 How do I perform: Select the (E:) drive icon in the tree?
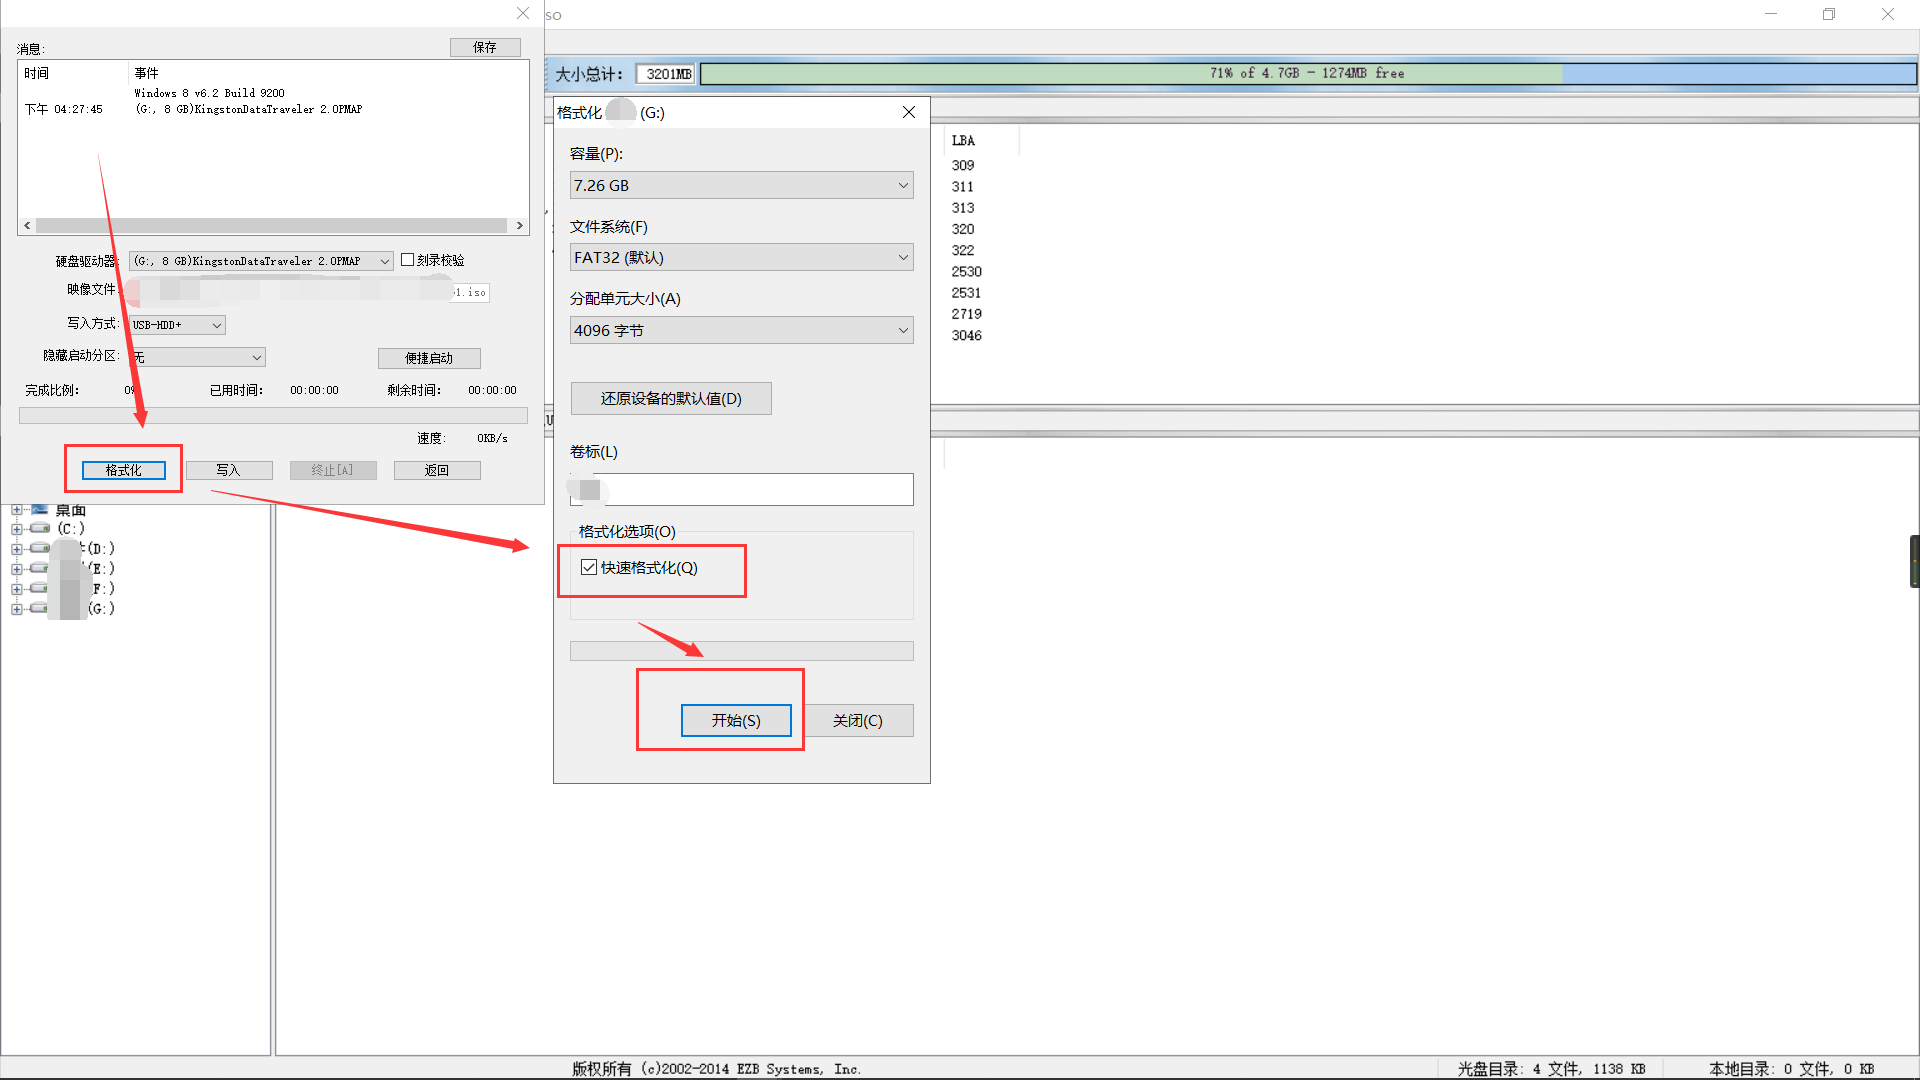pos(38,568)
